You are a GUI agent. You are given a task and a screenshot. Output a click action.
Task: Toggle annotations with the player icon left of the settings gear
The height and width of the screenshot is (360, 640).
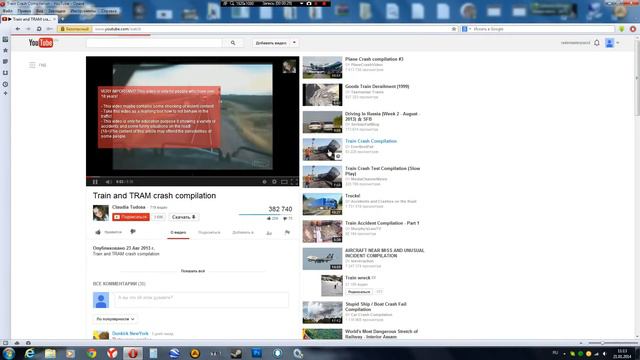tap(264, 182)
